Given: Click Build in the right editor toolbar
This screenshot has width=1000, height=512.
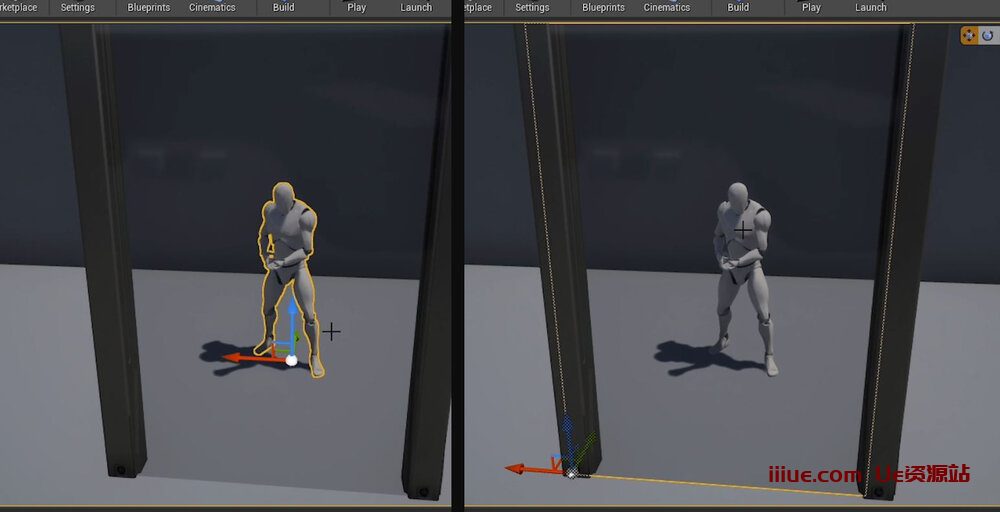Looking at the screenshot, I should [738, 7].
